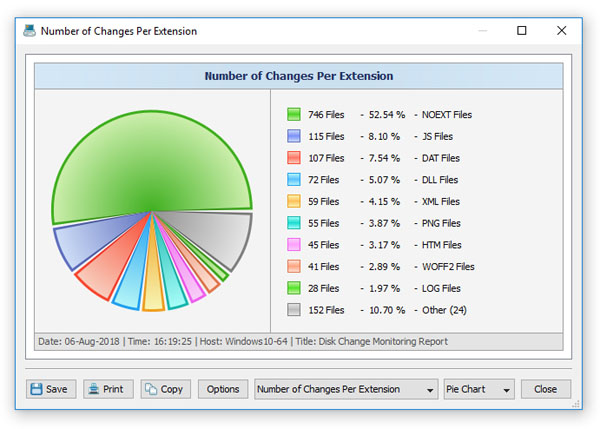The height and width of the screenshot is (429, 600).
Task: Click the chart title header bar
Action: tap(298, 76)
